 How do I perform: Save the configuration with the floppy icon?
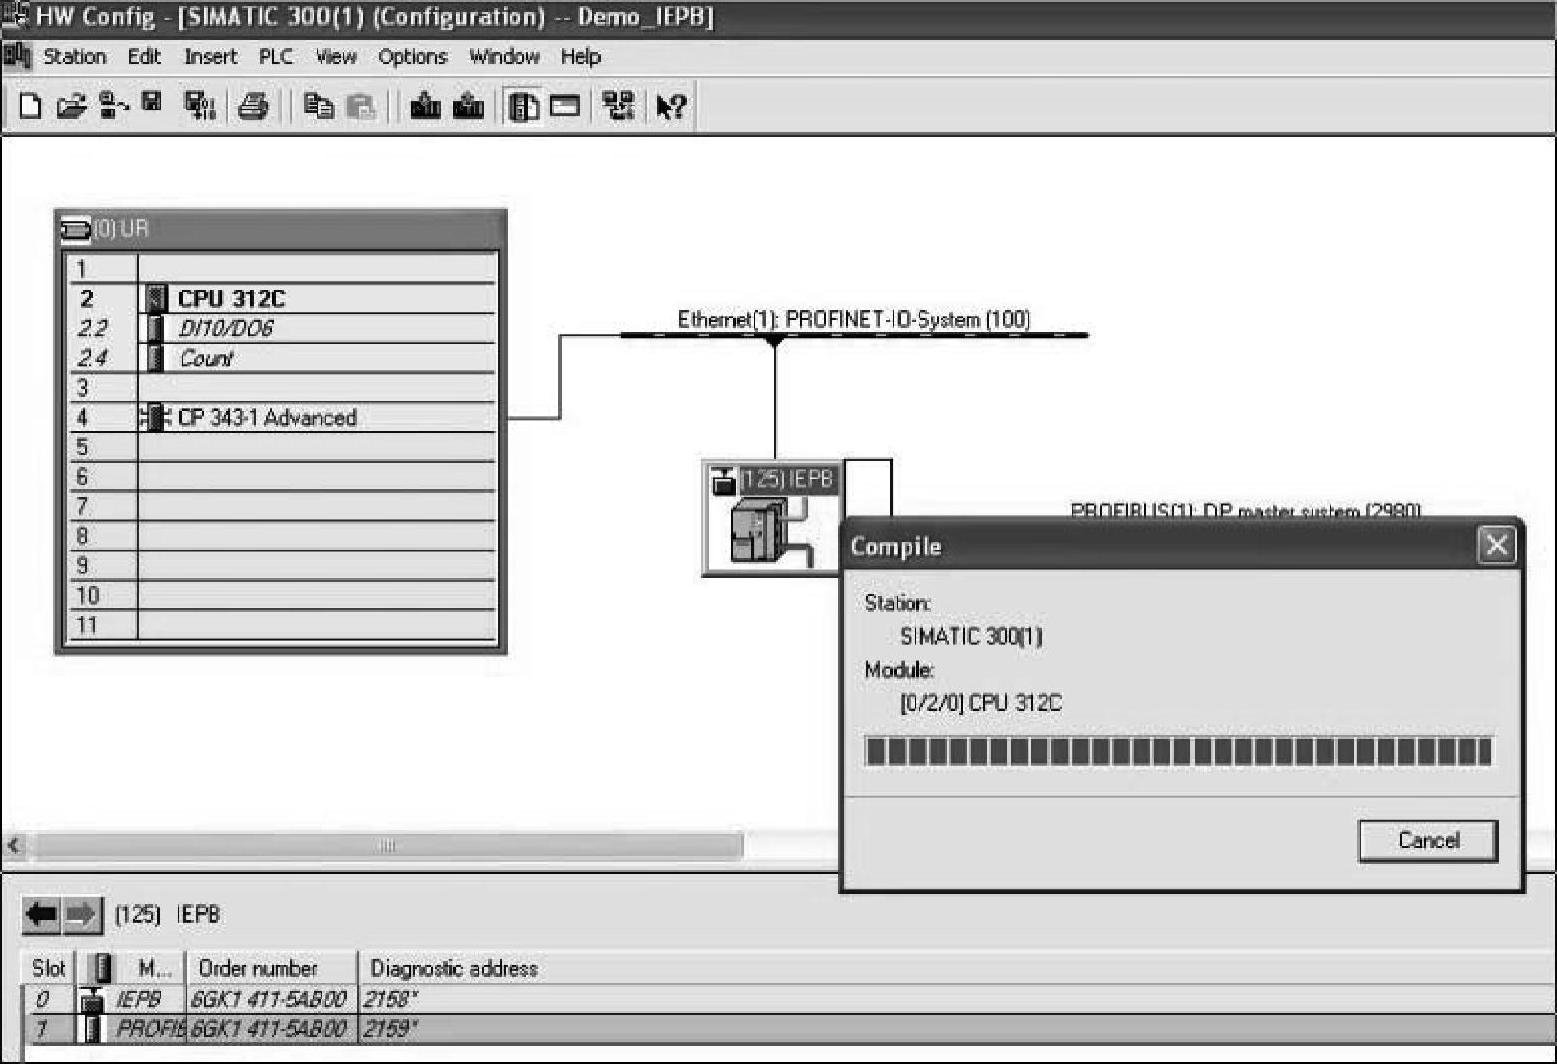pos(152,103)
